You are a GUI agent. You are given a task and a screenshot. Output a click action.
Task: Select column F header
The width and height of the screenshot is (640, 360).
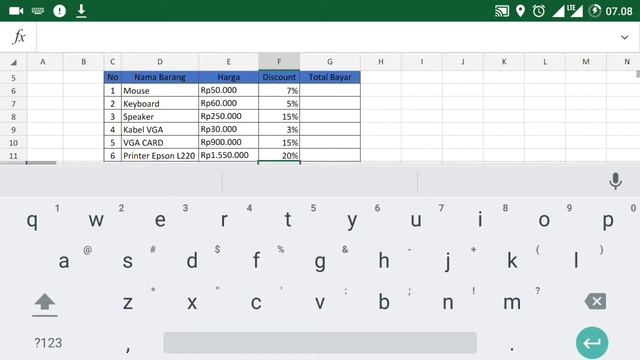pyautogui.click(x=279, y=62)
